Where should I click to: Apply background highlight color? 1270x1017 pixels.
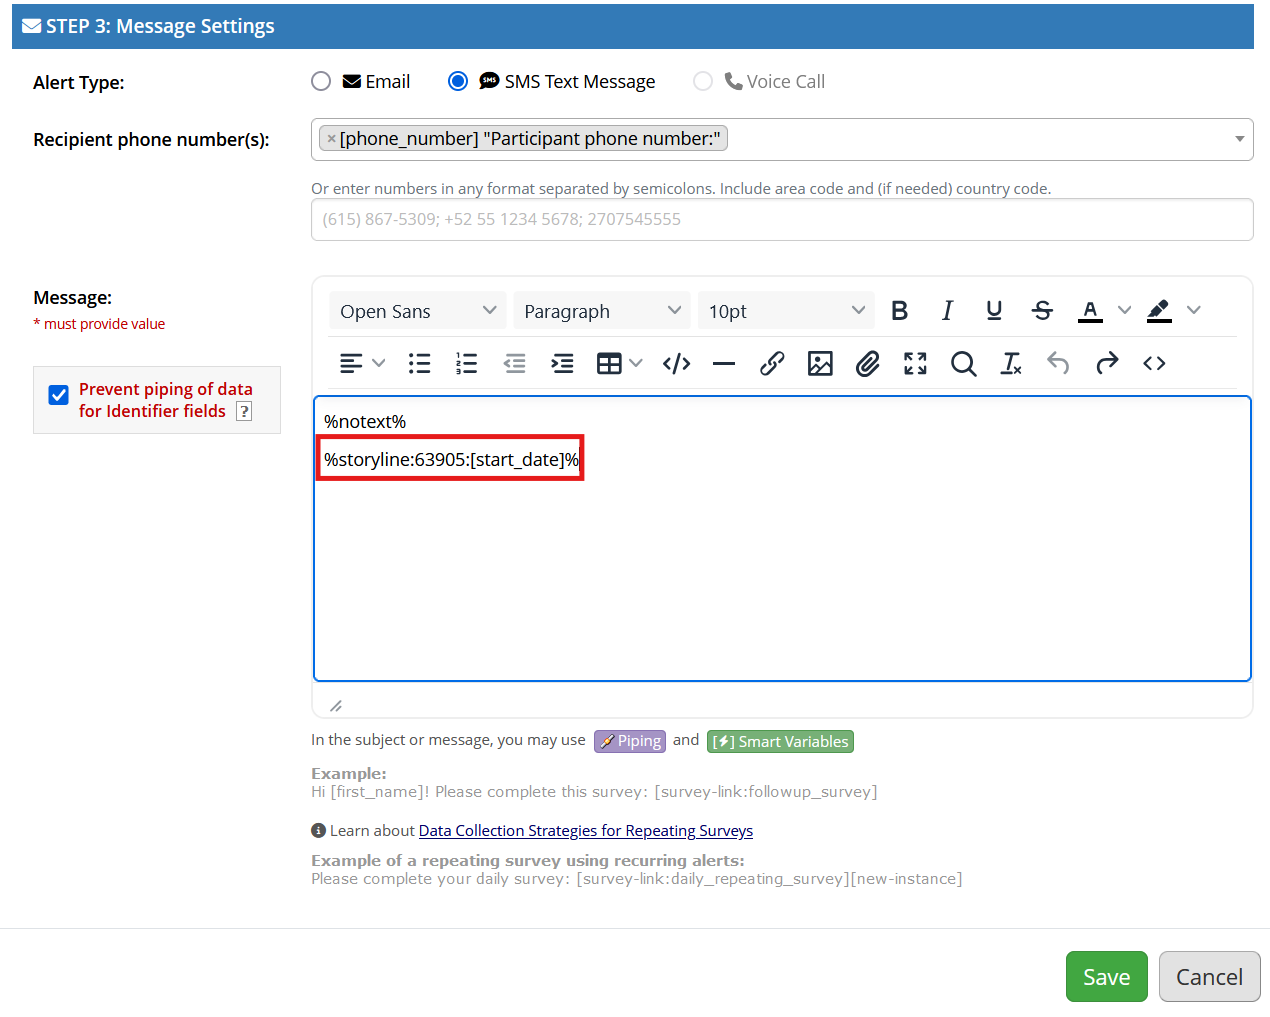[1159, 311]
